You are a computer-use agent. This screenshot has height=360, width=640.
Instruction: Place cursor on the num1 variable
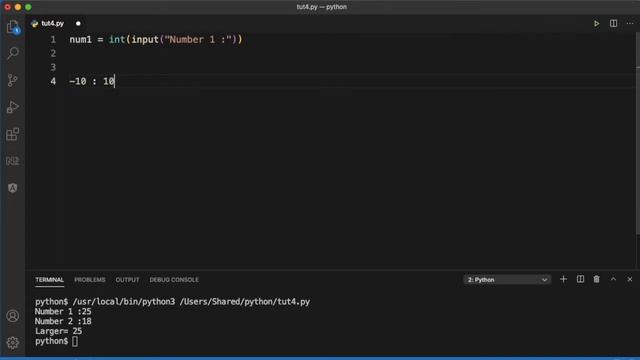tap(80, 40)
